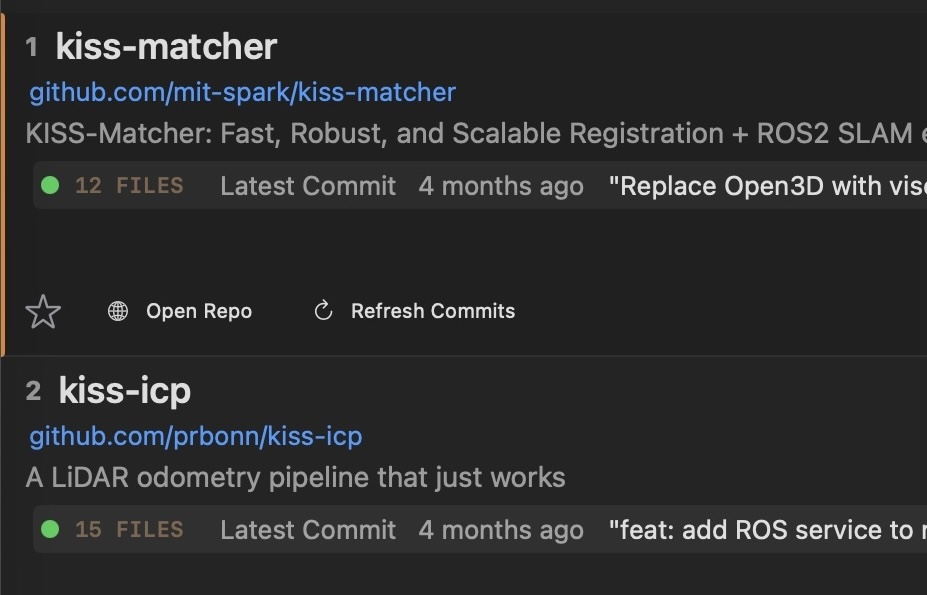Click the globe icon beside Open Repo
927x595 pixels.
pos(117,311)
